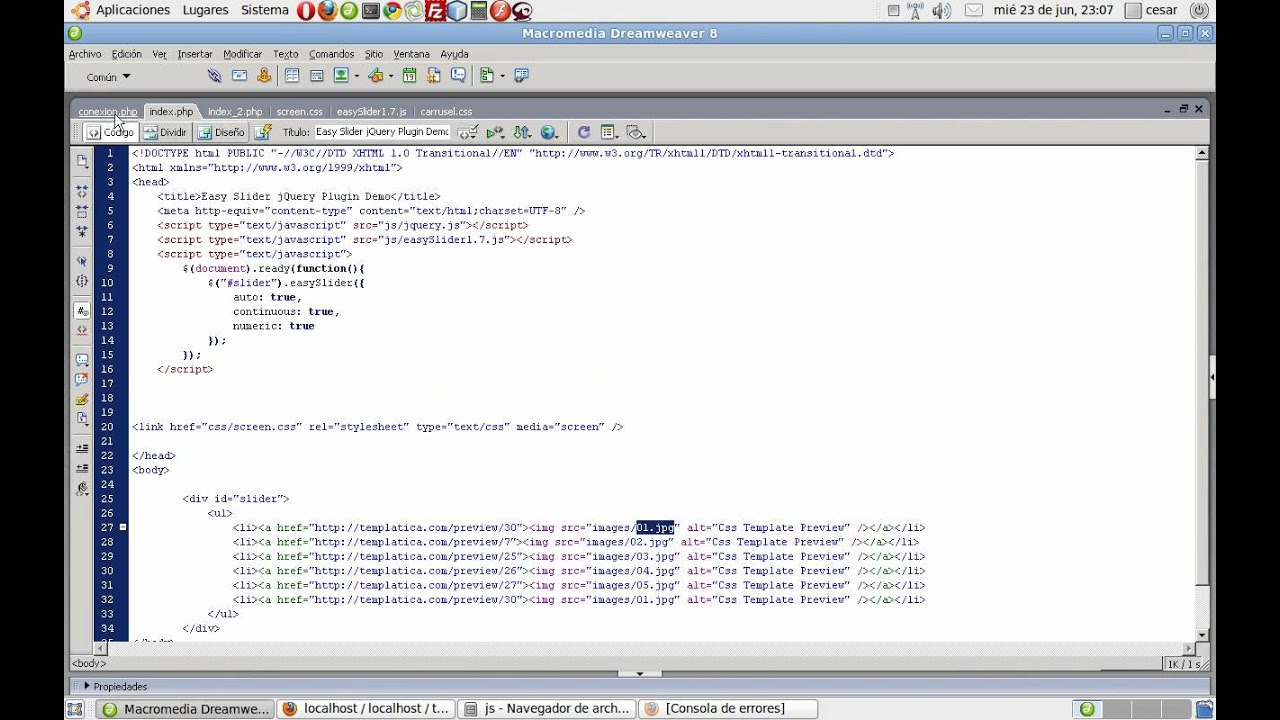Click Apply Comment icon
This screenshot has width=1280, height=720.
click(82, 360)
